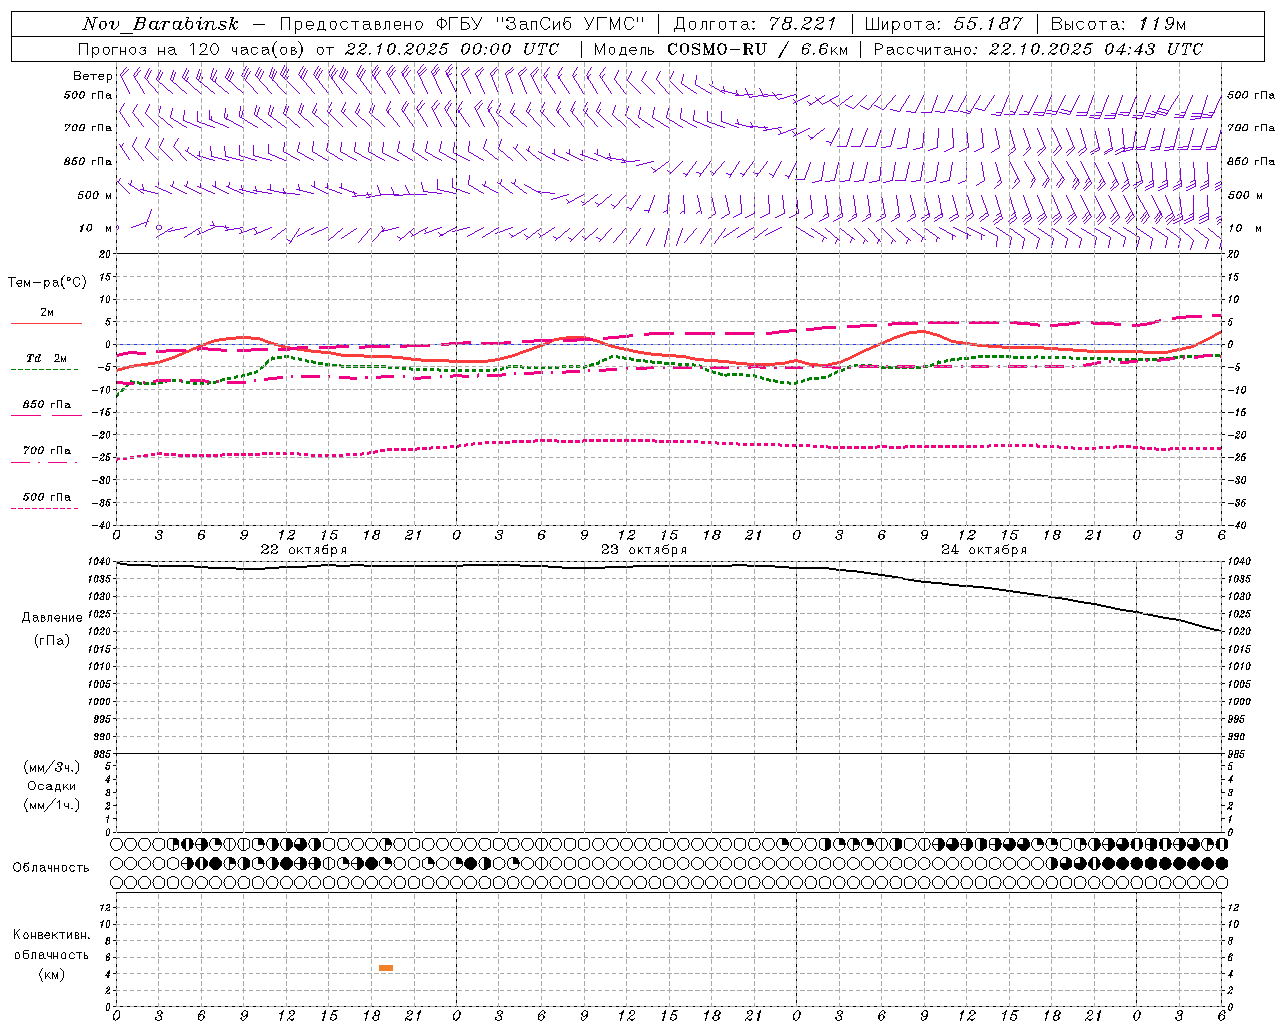Click the date label 24 октября

(984, 550)
